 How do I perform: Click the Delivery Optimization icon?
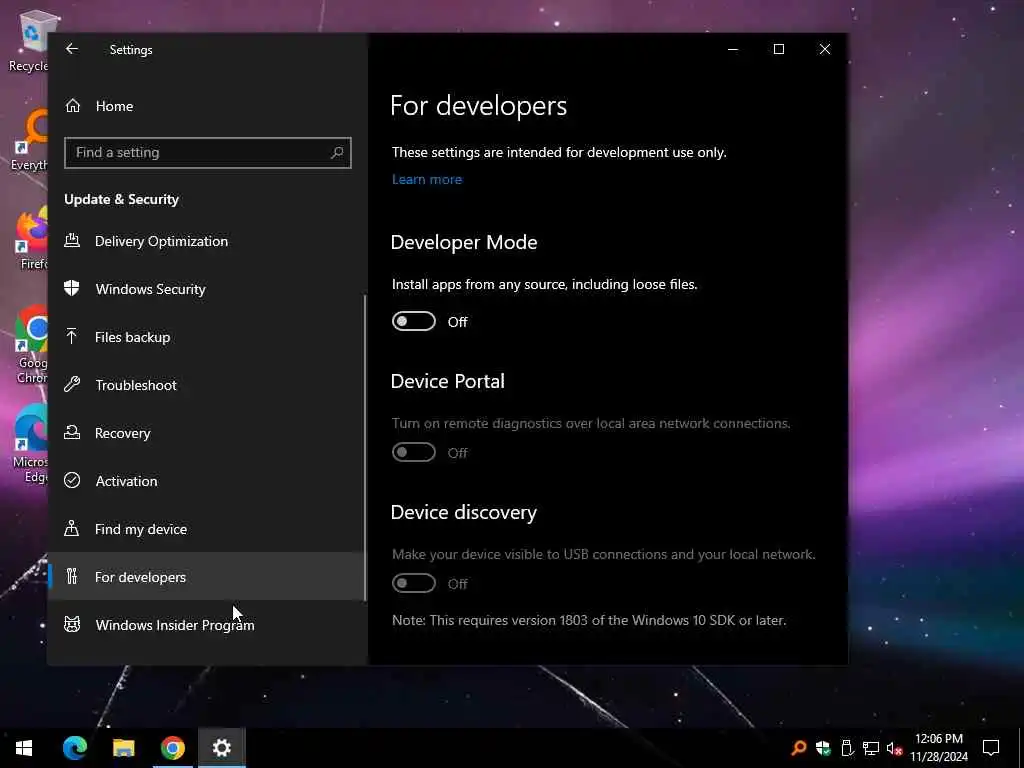72,241
